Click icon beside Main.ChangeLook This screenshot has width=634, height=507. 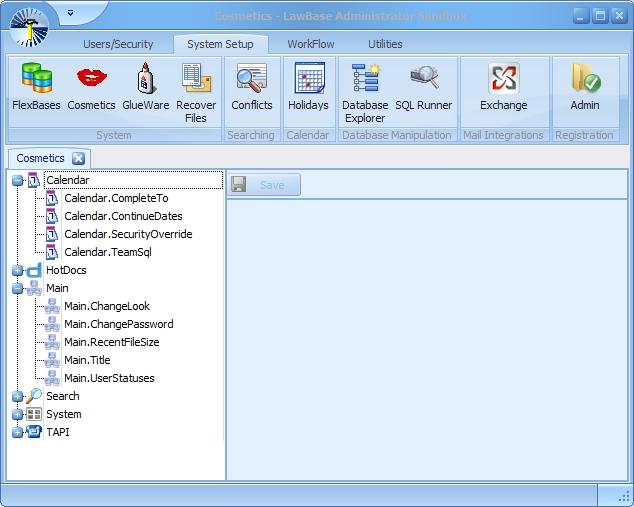(x=52, y=306)
